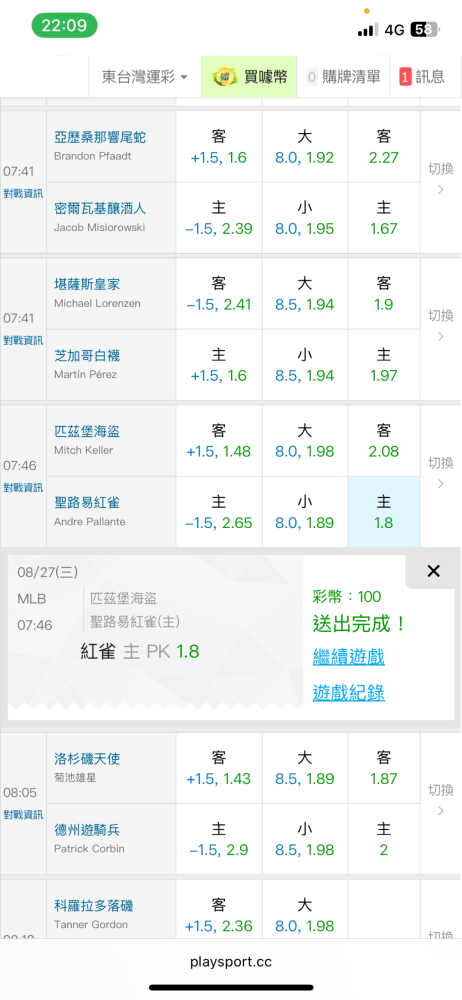Close the bet confirmation slip

[x=433, y=571]
